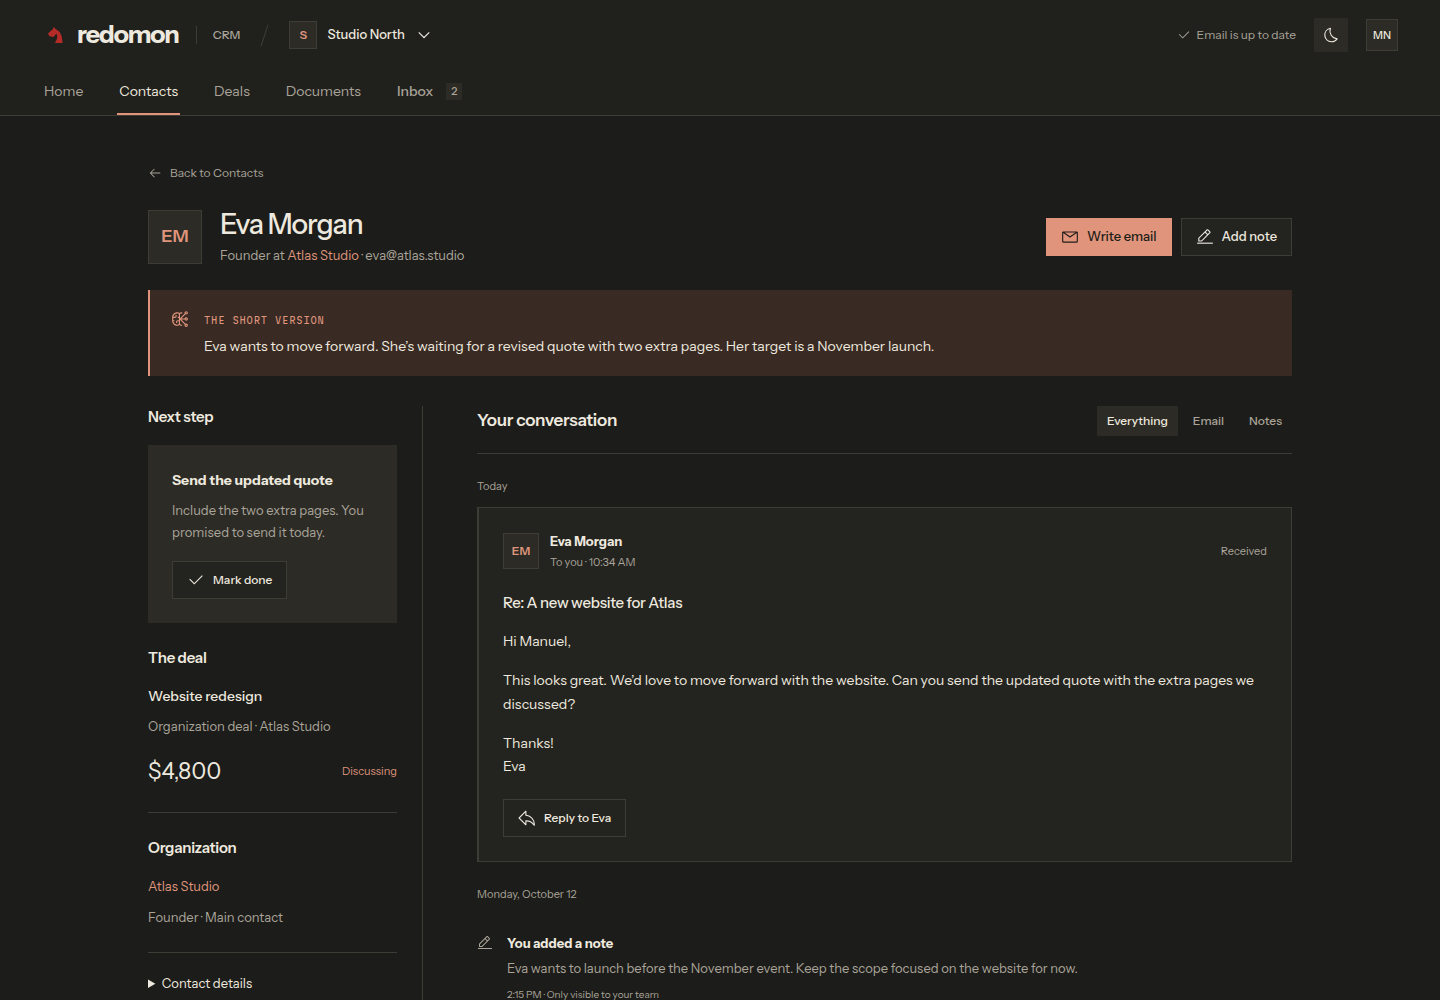Open the Documents tab
The width and height of the screenshot is (1440, 1000).
click(323, 91)
